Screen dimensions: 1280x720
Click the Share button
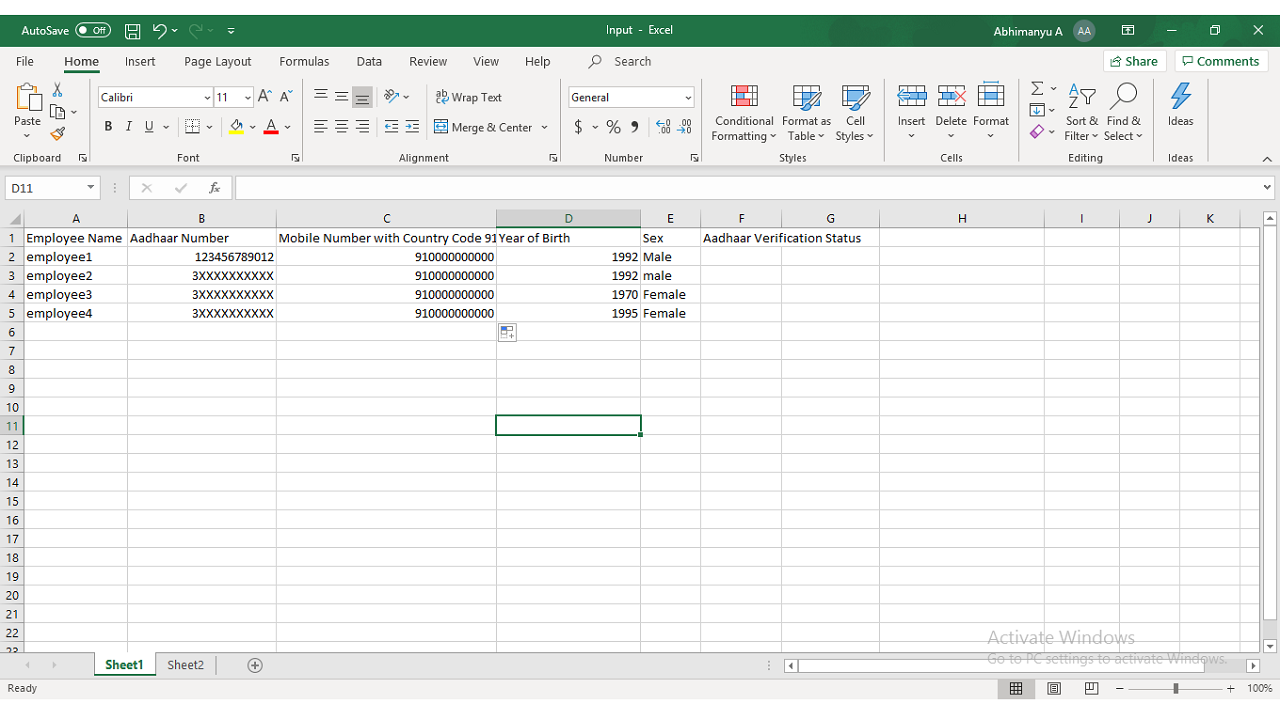click(x=1134, y=61)
